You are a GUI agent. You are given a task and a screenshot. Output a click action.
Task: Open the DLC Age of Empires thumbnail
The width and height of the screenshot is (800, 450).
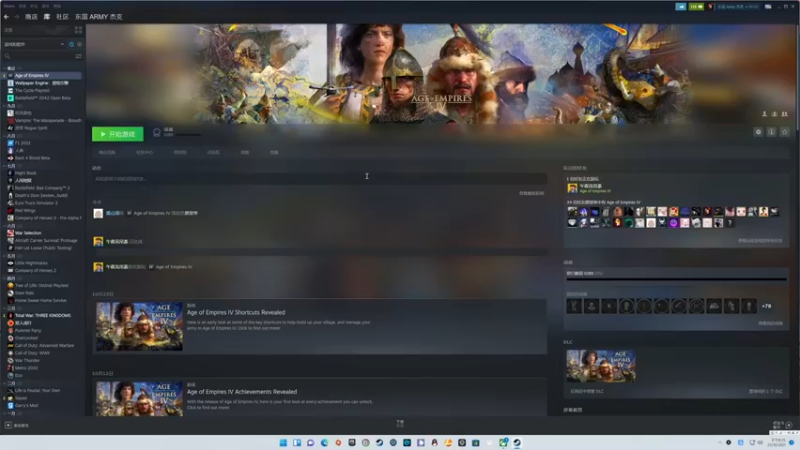click(x=601, y=366)
